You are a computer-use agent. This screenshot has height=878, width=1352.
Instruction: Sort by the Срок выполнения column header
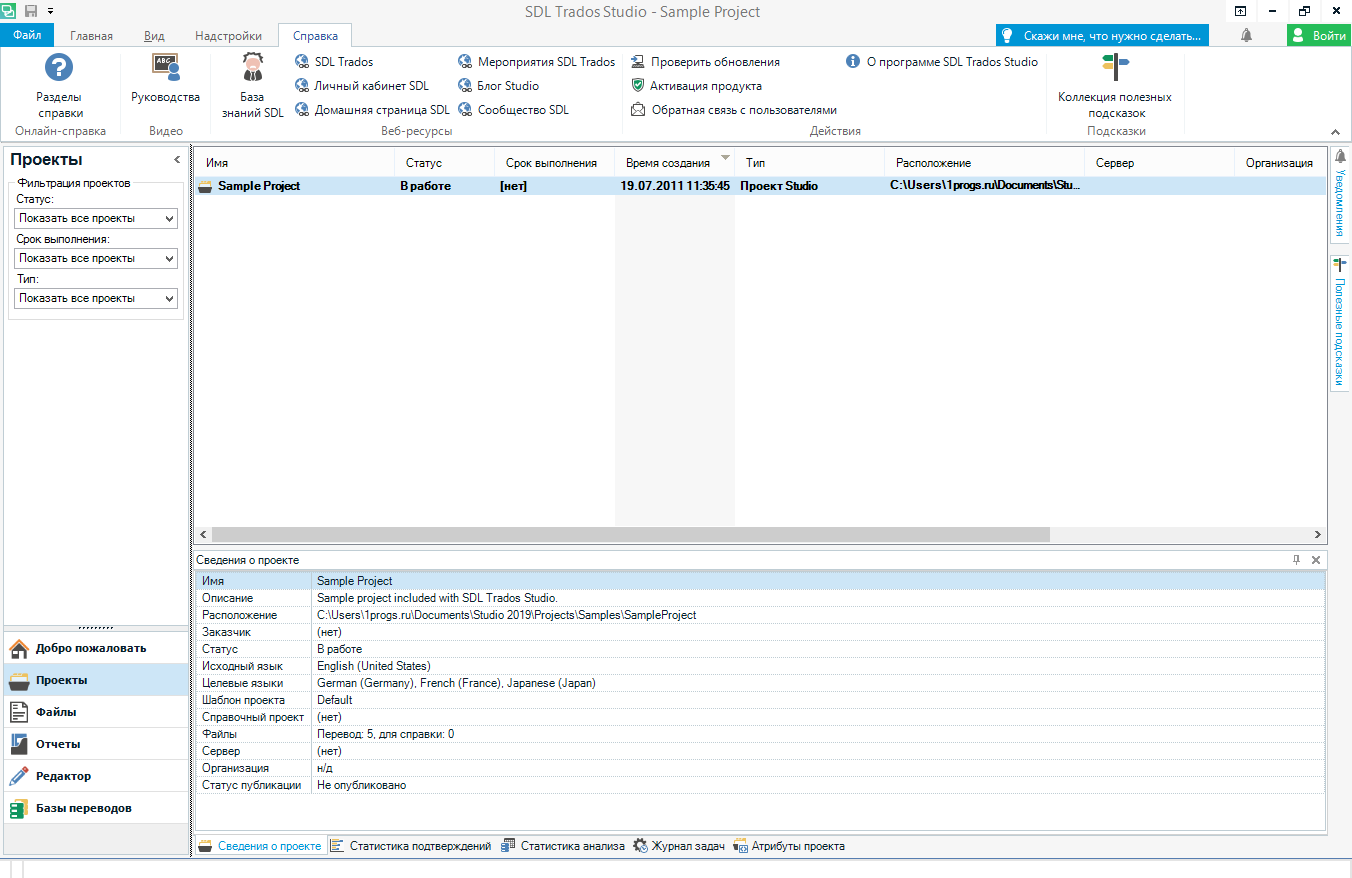(x=555, y=163)
